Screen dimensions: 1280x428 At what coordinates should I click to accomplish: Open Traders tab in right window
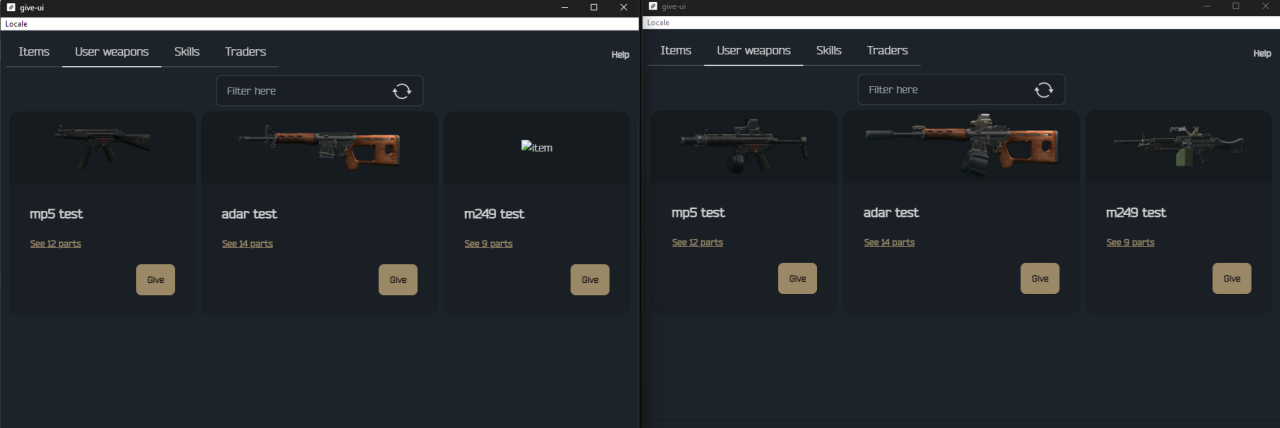point(887,50)
